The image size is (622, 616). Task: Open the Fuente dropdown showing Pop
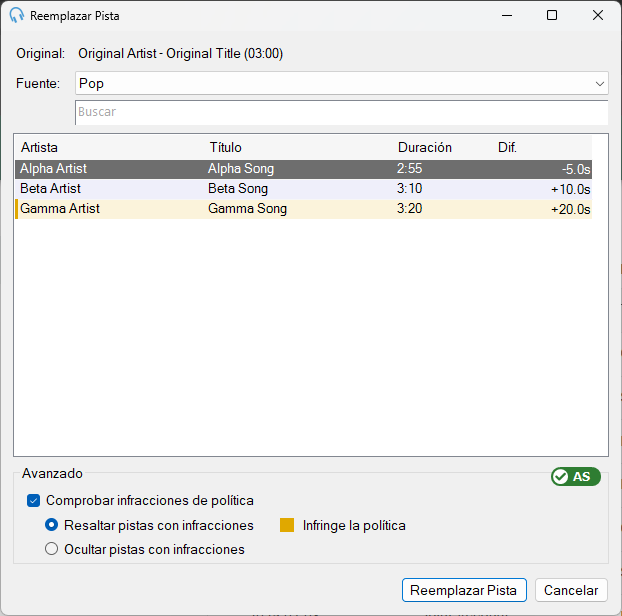[342, 83]
